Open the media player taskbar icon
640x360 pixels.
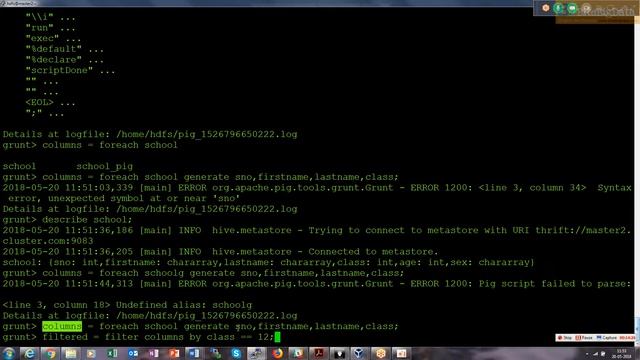91,353
